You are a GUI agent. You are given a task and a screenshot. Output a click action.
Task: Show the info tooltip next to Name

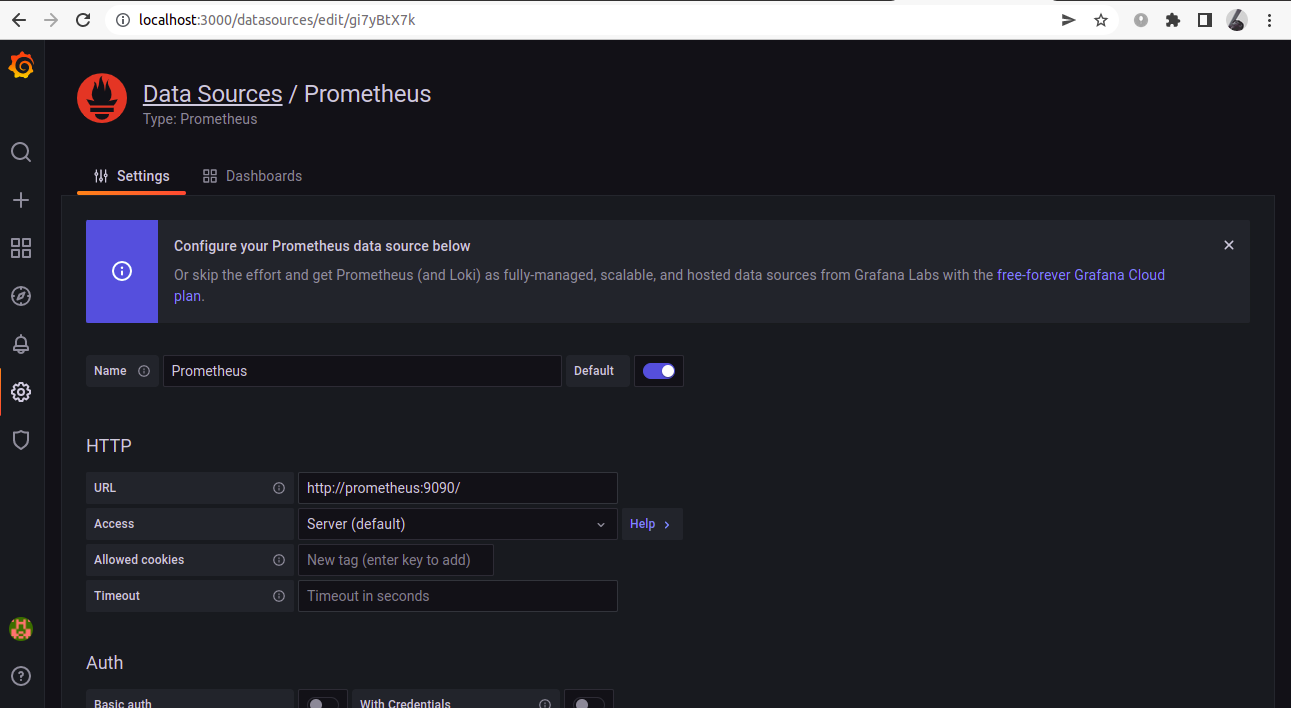click(144, 371)
